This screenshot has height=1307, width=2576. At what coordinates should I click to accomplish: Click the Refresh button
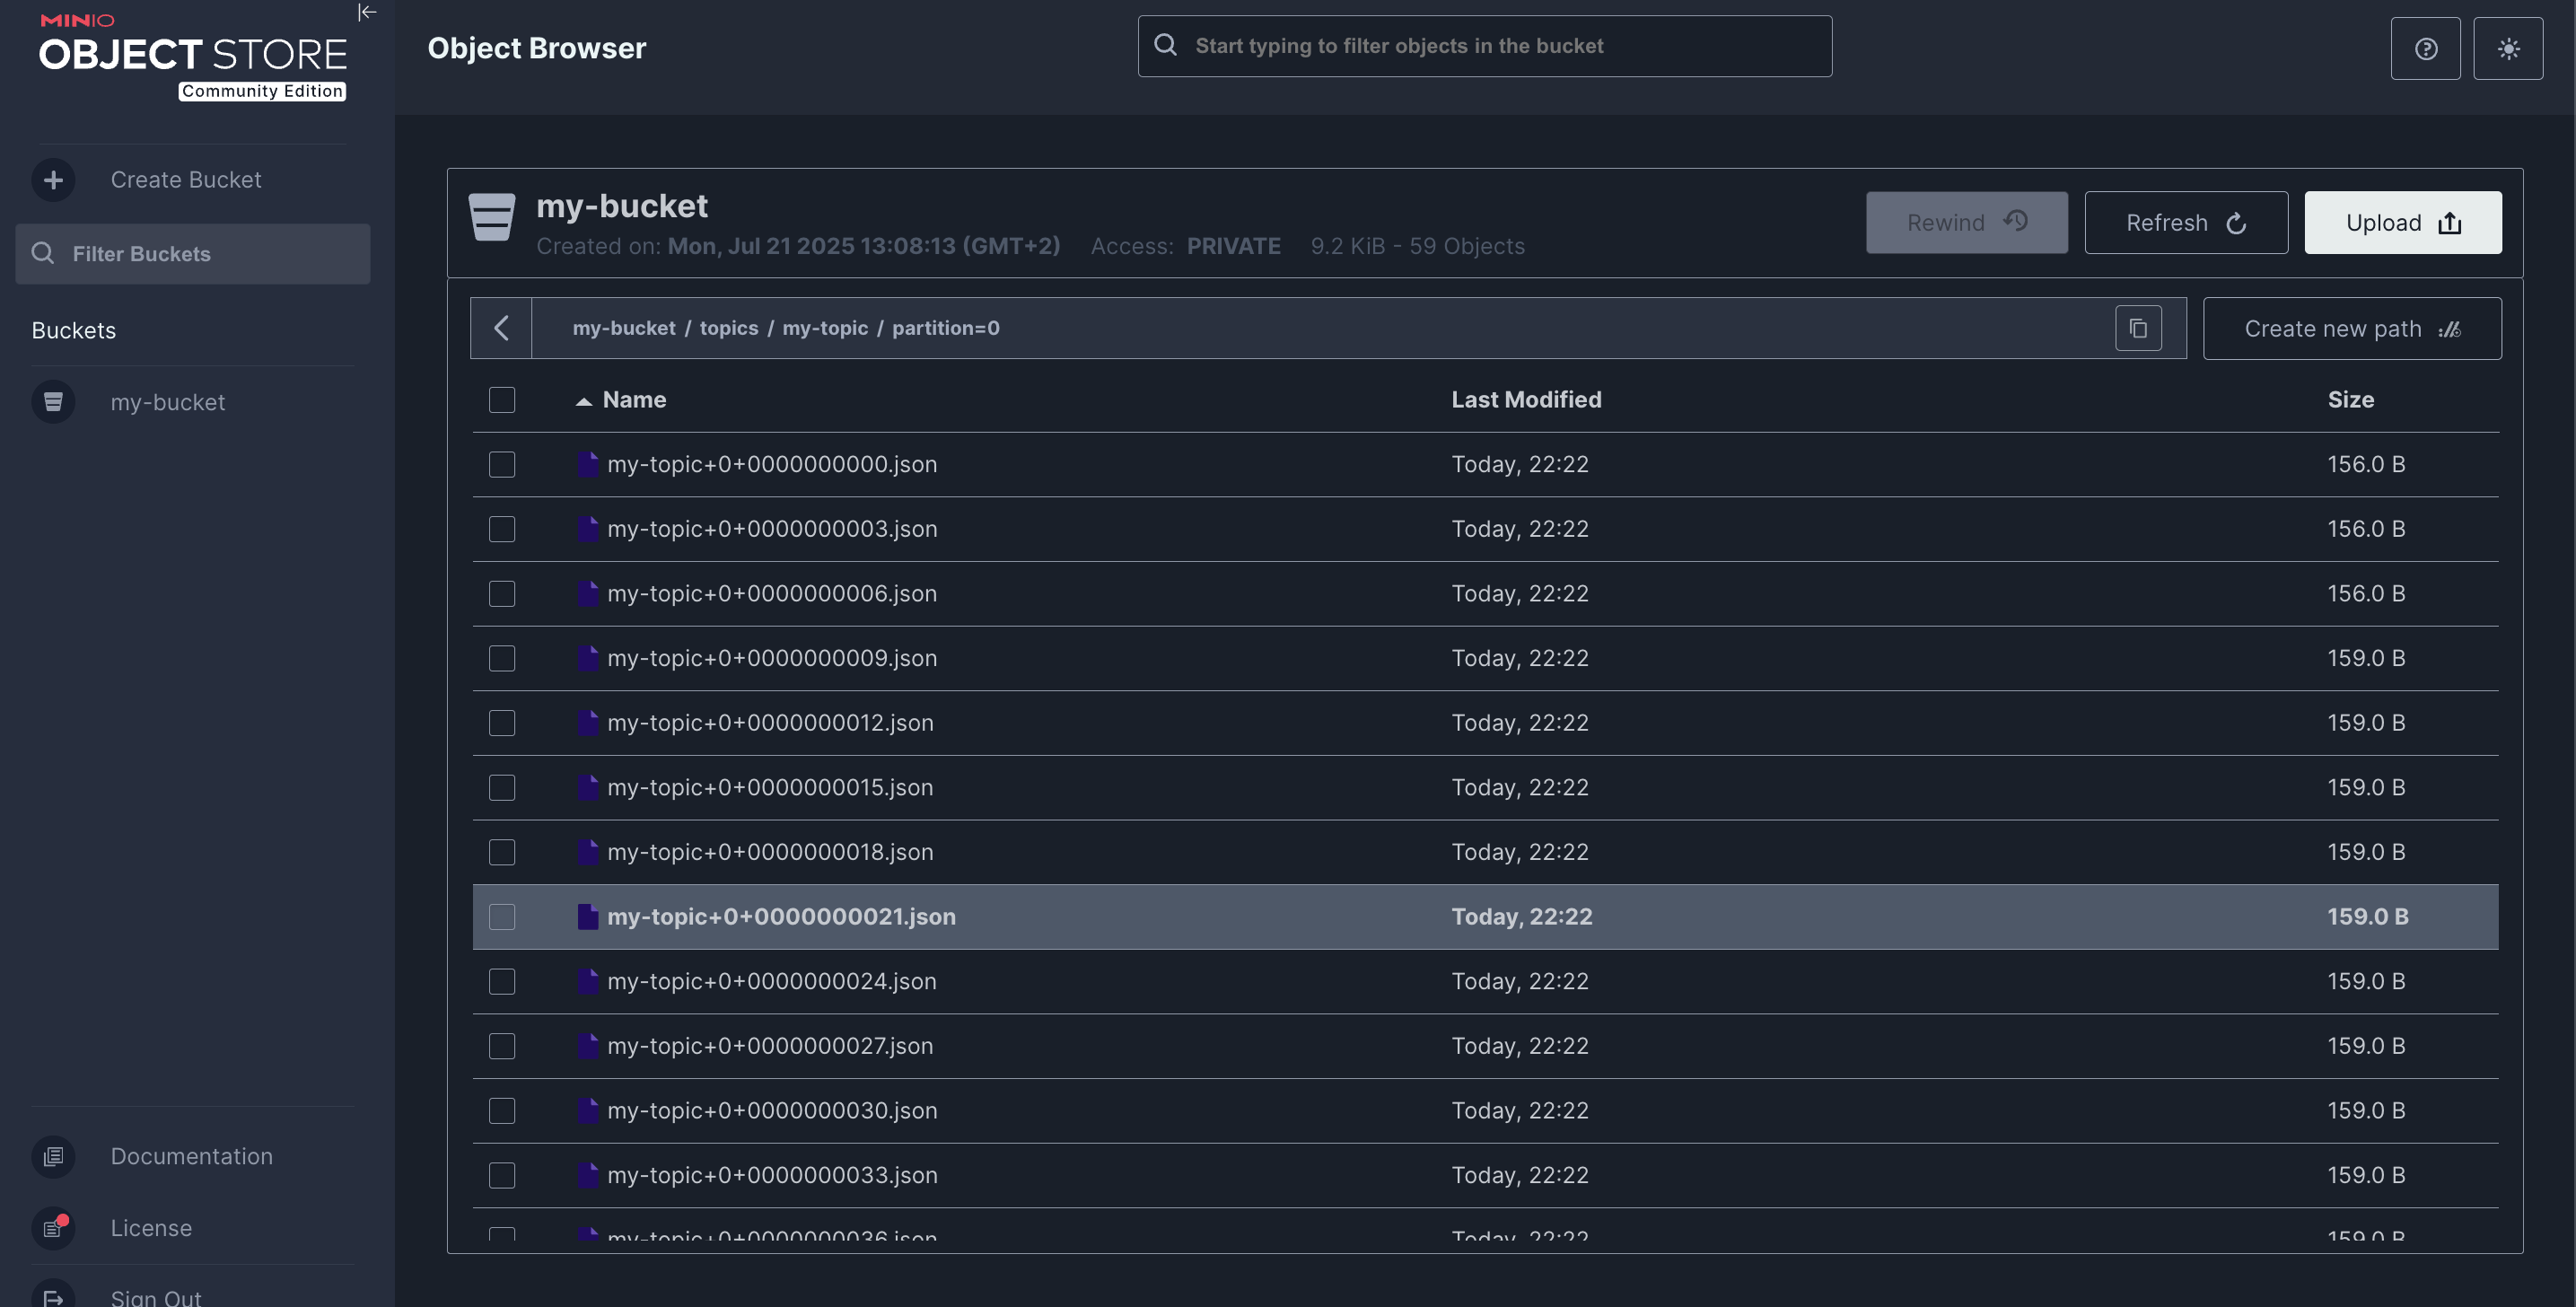pos(2186,222)
